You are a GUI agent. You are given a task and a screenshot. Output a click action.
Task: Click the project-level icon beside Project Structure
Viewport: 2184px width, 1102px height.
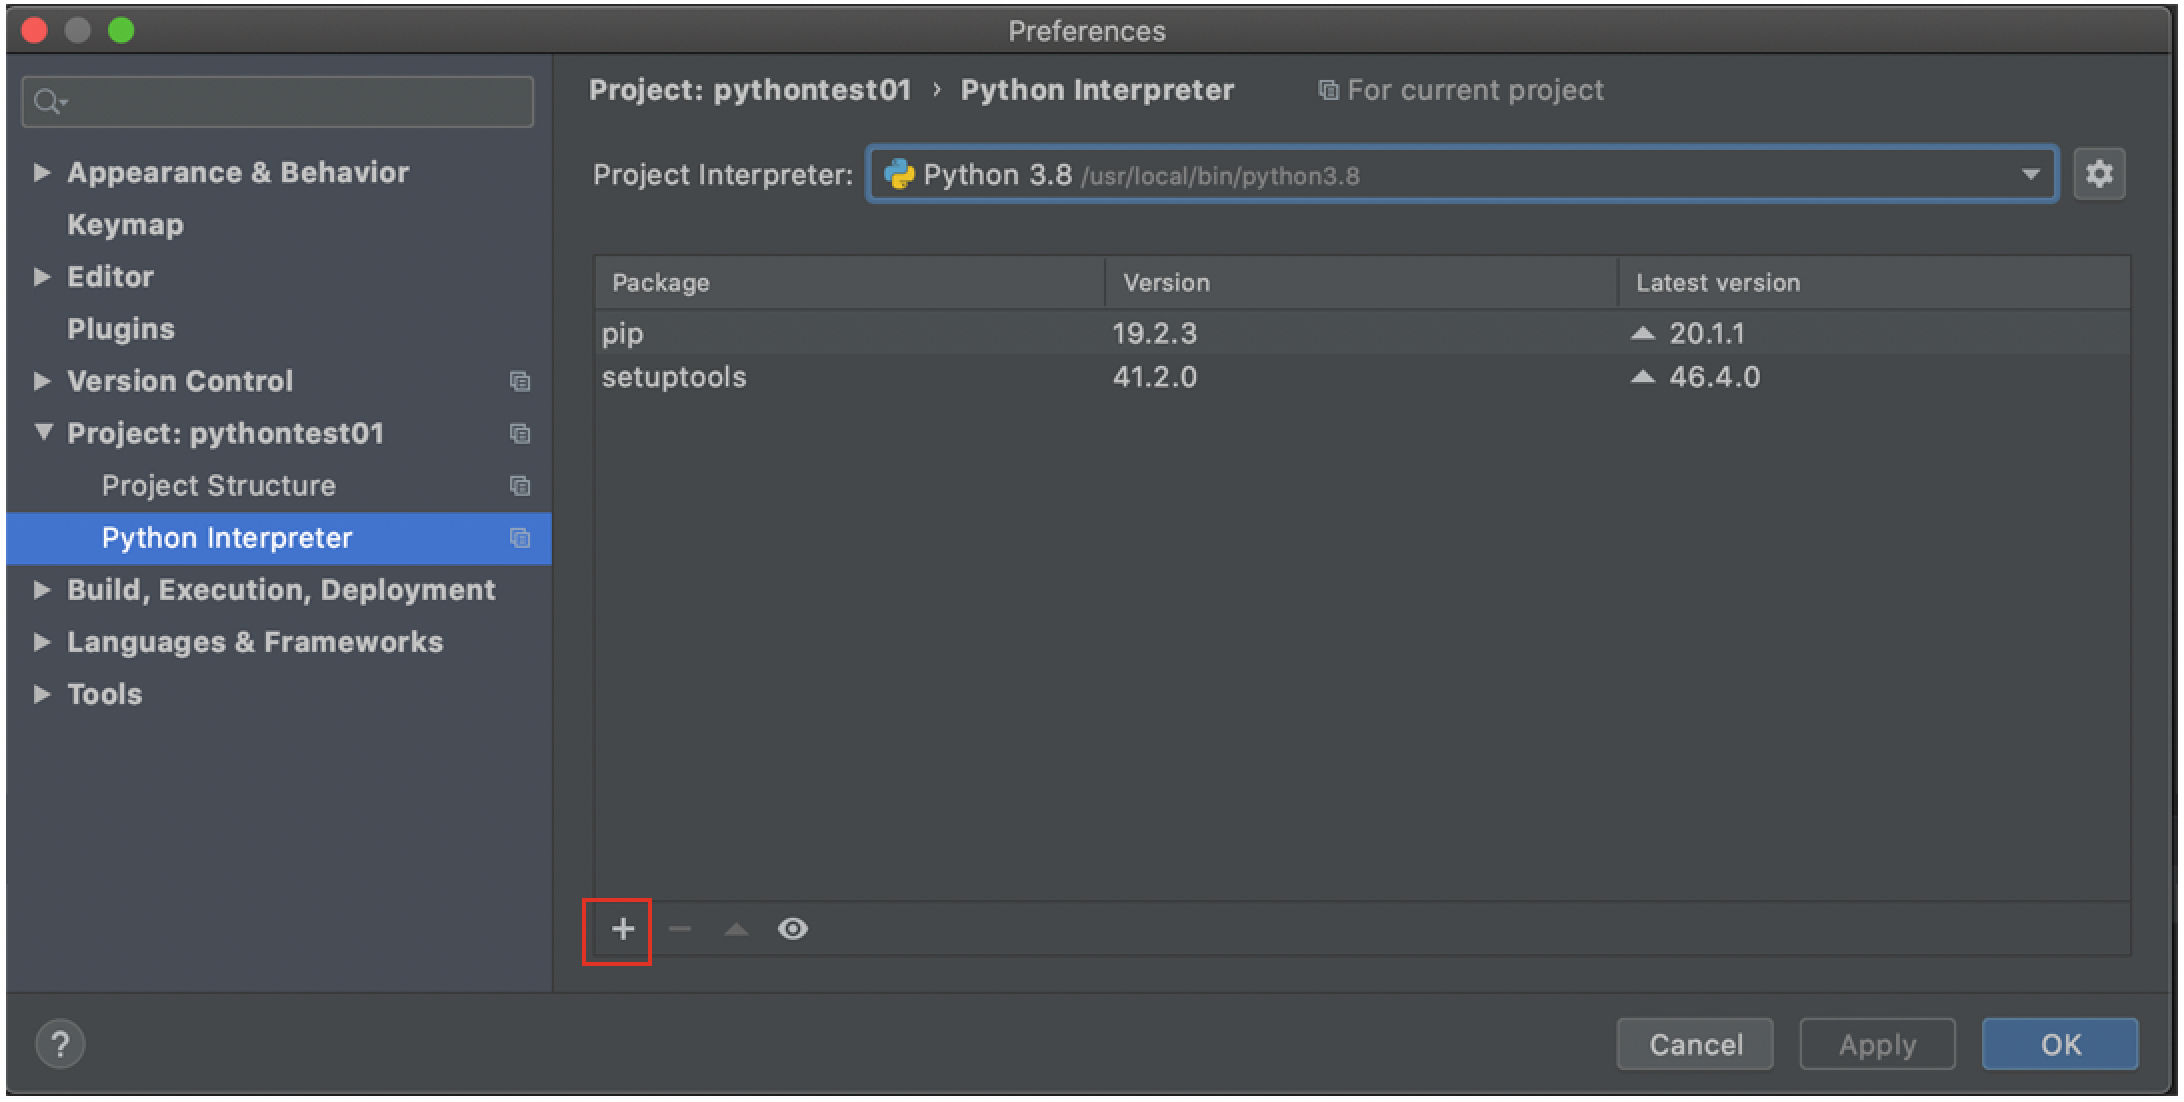click(520, 485)
